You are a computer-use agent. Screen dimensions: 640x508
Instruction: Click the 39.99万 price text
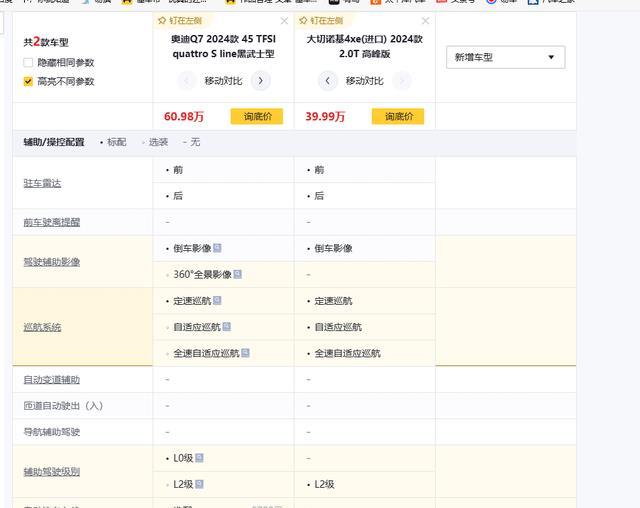pyautogui.click(x=325, y=117)
